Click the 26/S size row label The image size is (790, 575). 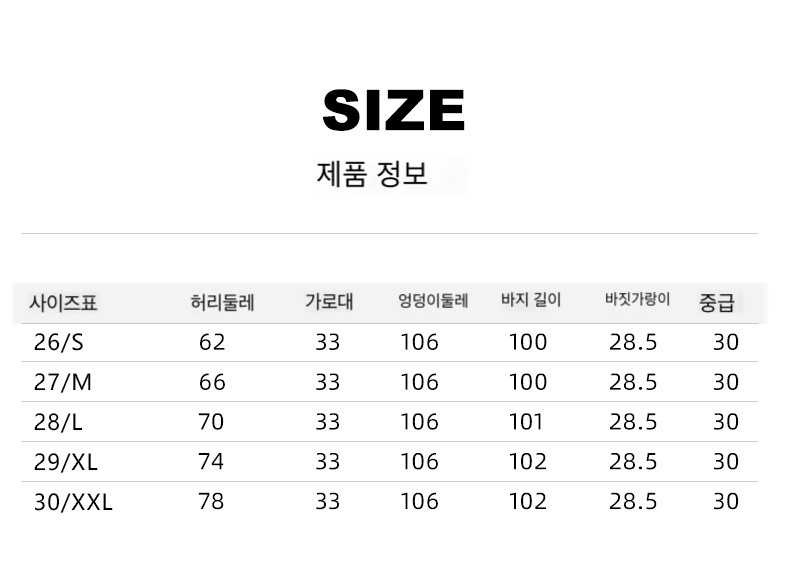point(58,343)
